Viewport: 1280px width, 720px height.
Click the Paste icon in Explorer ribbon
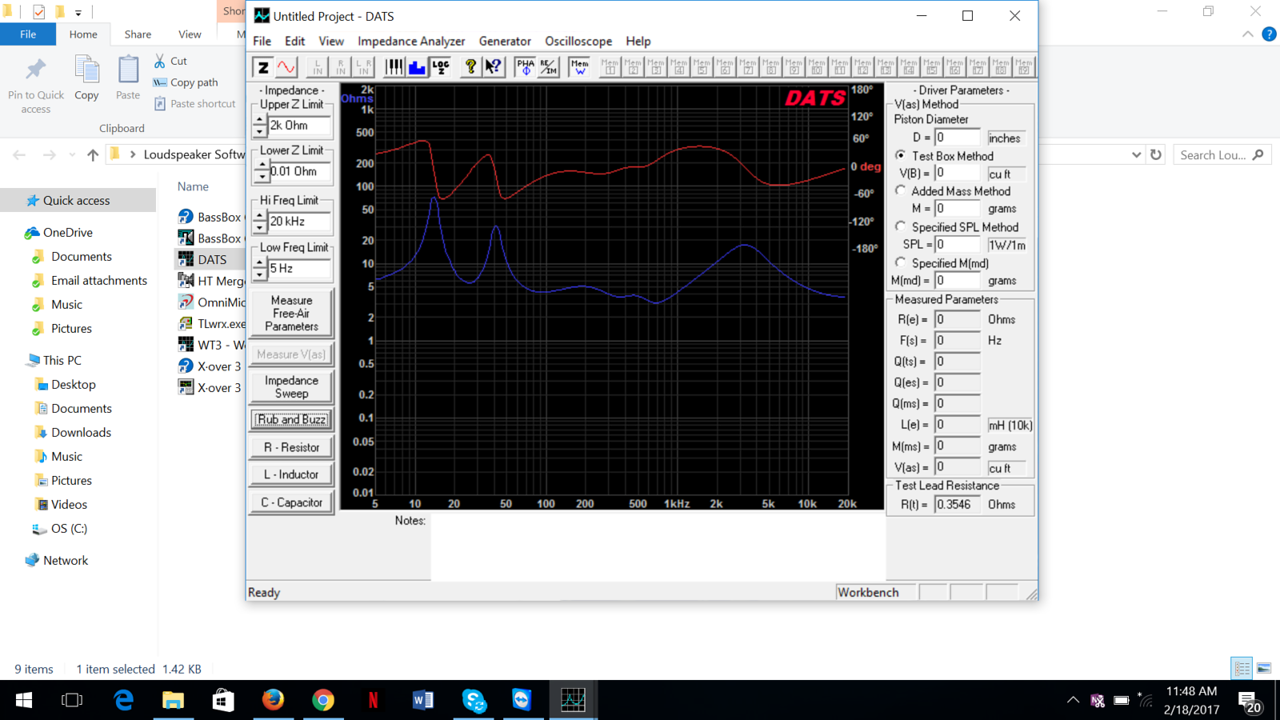coord(128,78)
